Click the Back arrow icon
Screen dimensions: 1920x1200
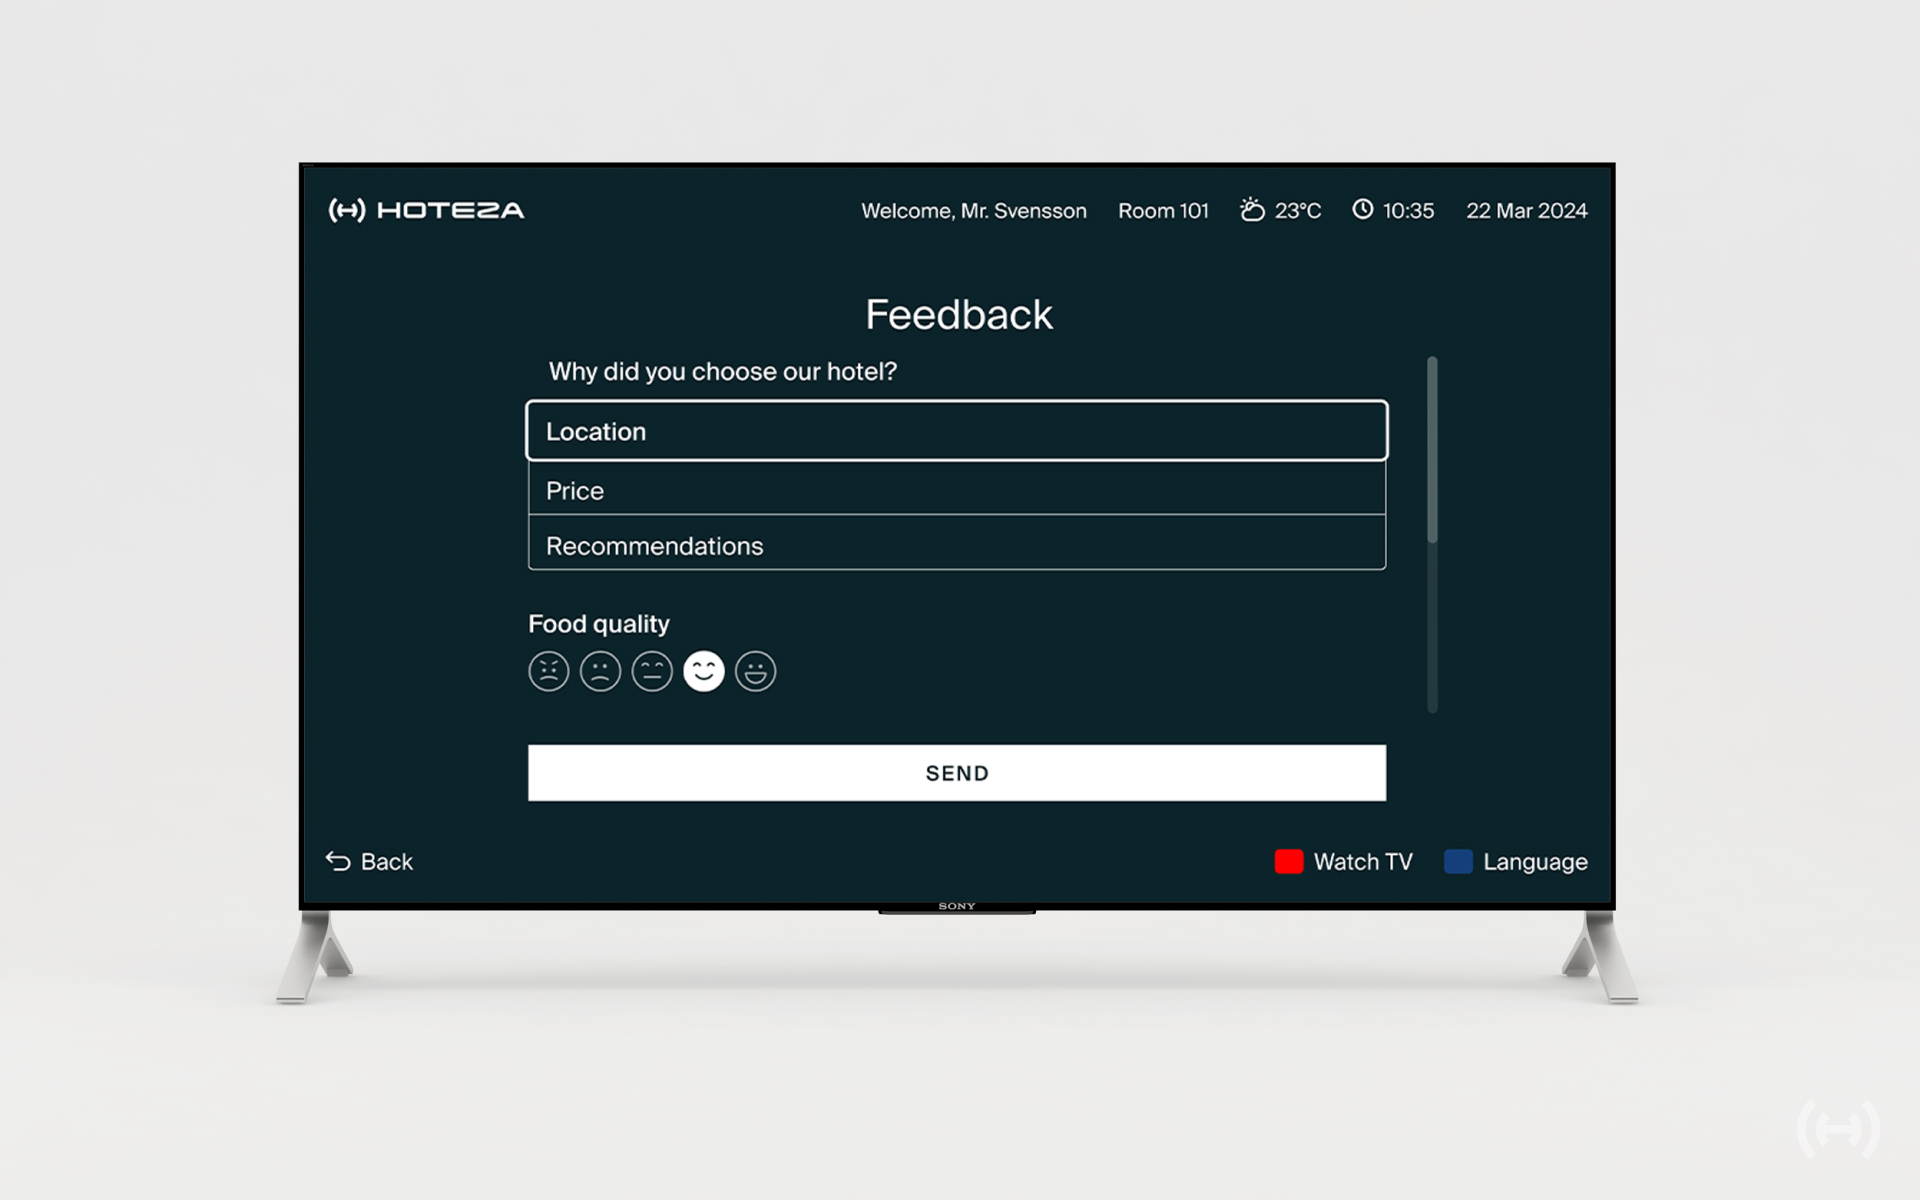click(x=338, y=861)
